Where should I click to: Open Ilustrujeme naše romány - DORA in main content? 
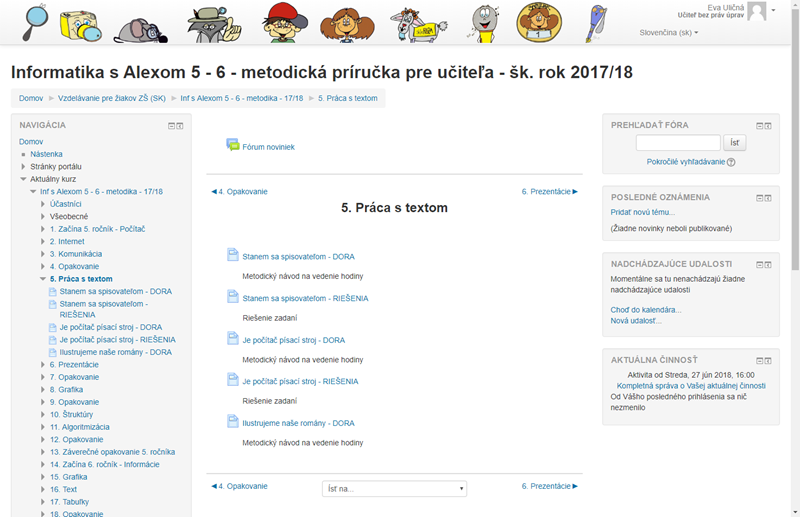[298, 423]
